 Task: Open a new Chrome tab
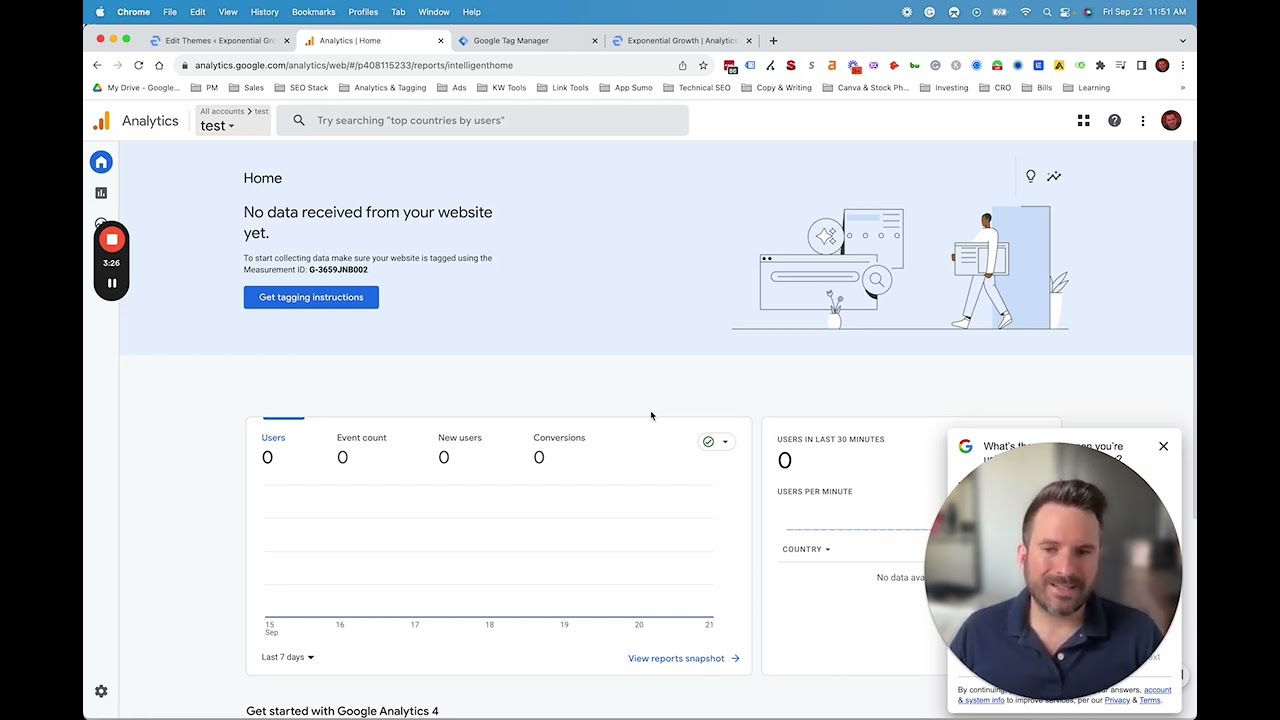coord(773,41)
